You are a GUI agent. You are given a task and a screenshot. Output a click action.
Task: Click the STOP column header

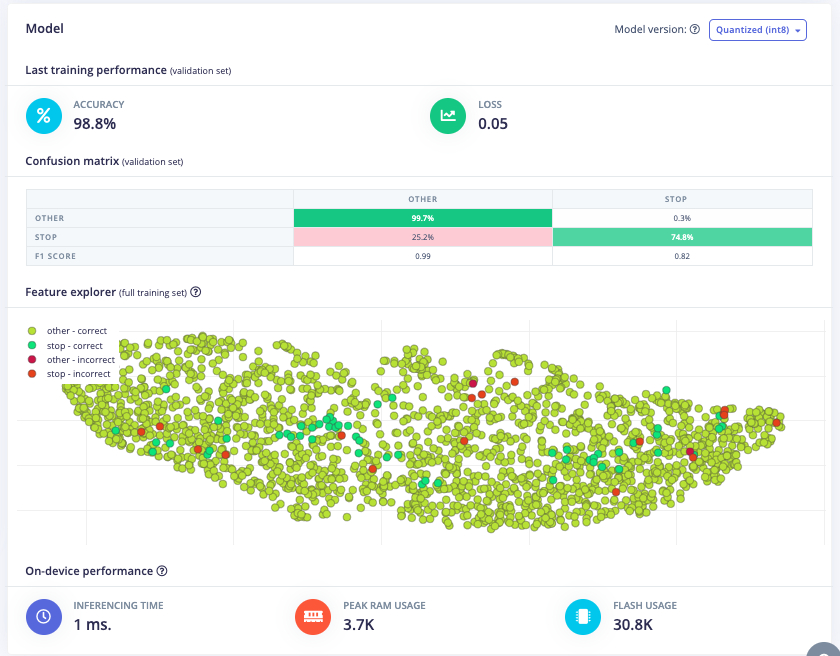682,199
